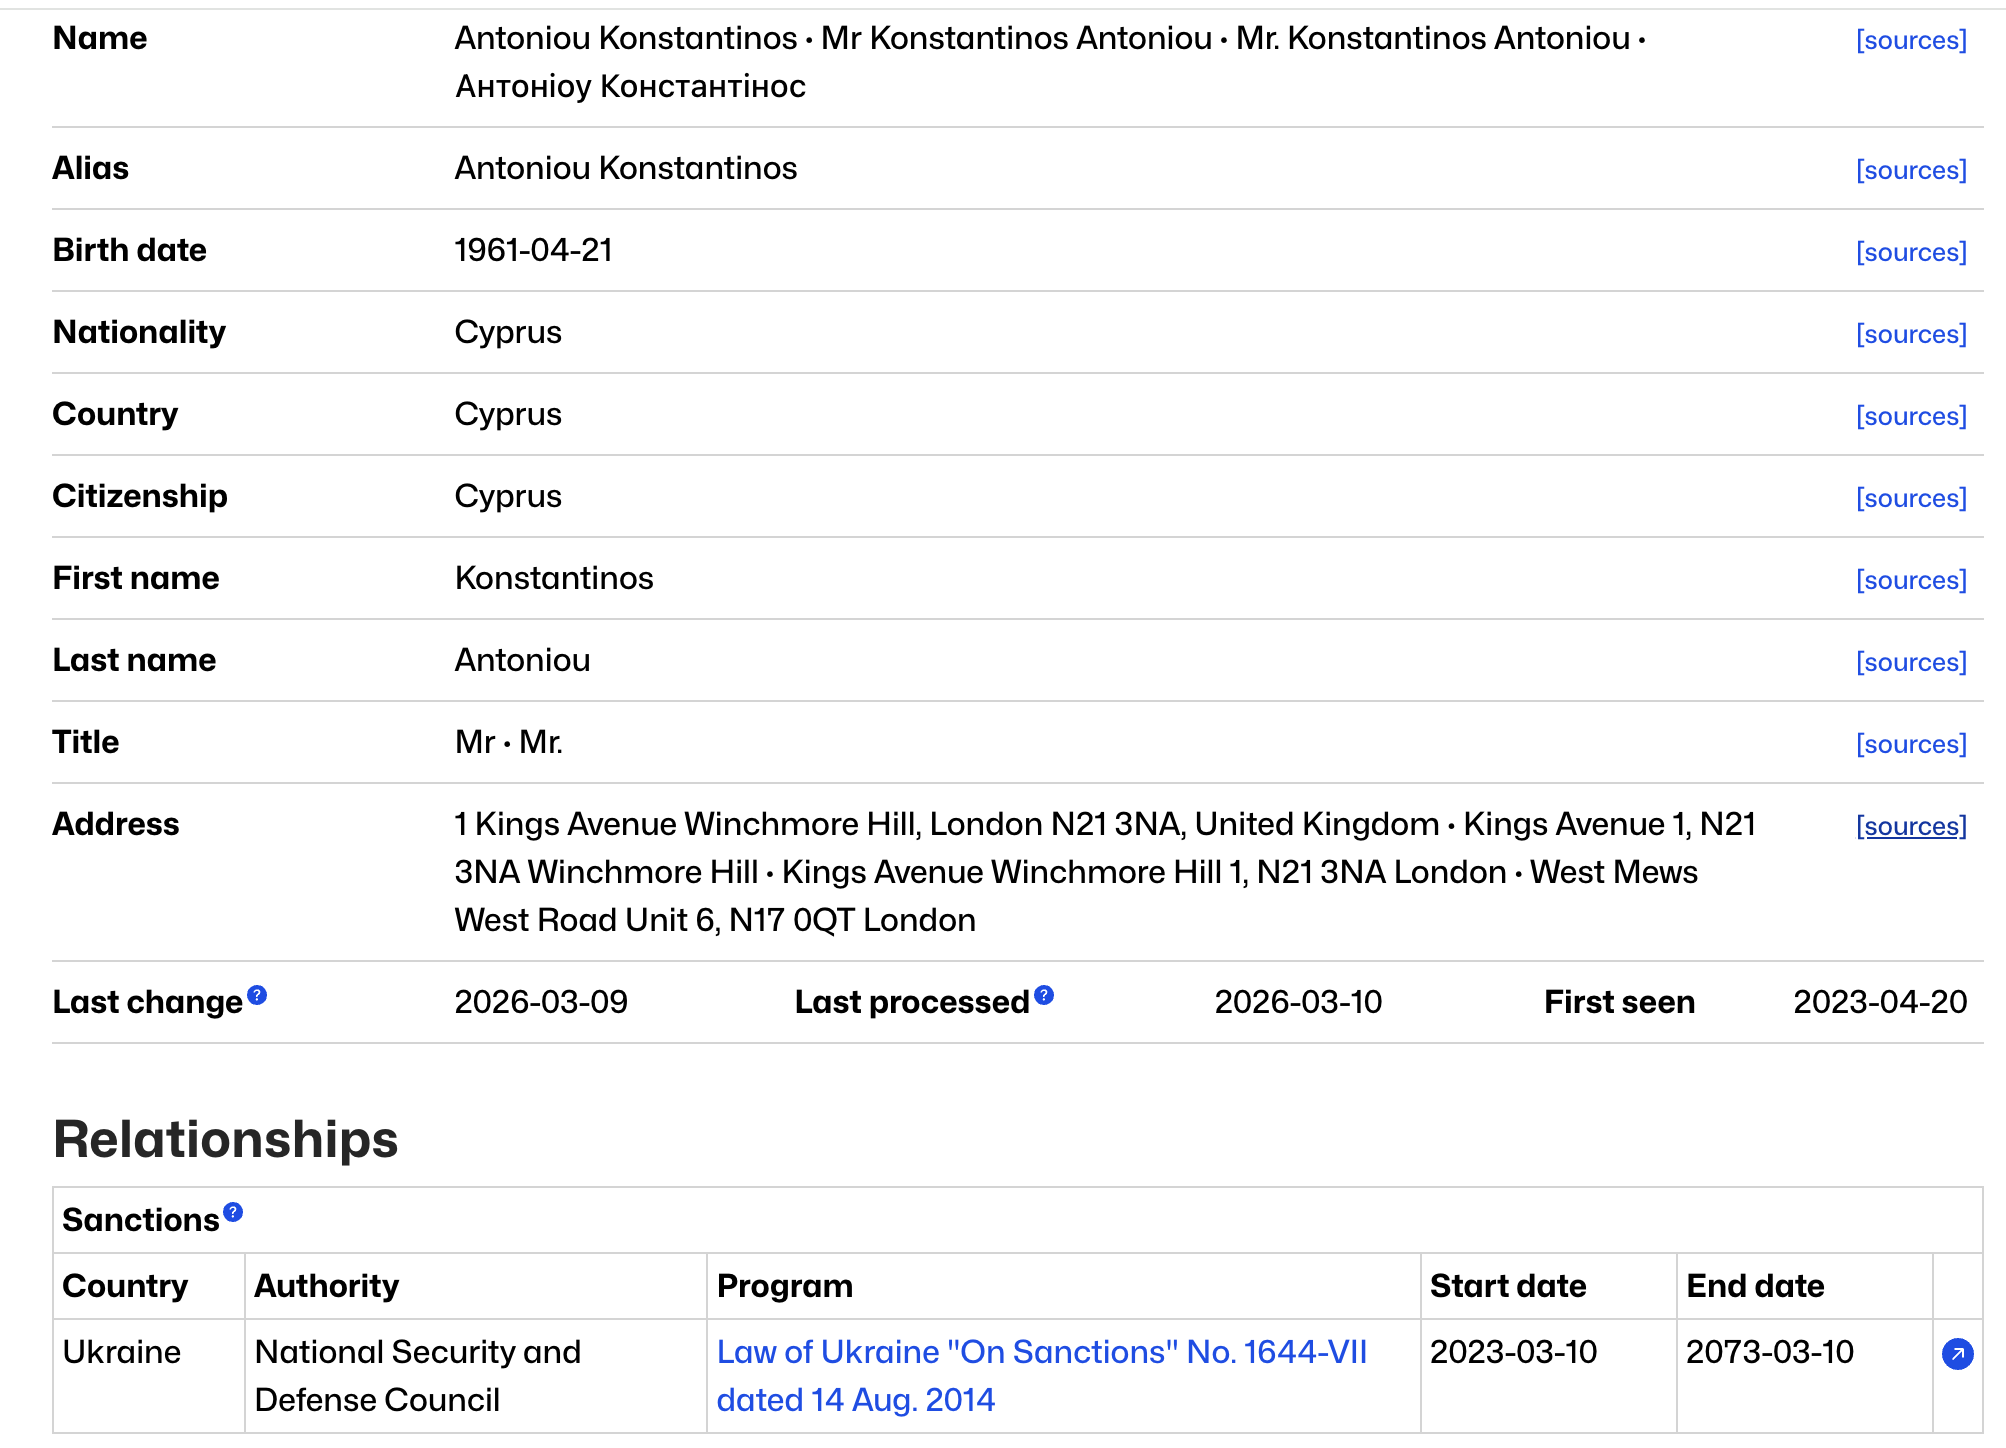View sources for Nationality
Image resolution: width=2006 pixels, height=1448 pixels.
pos(1910,334)
